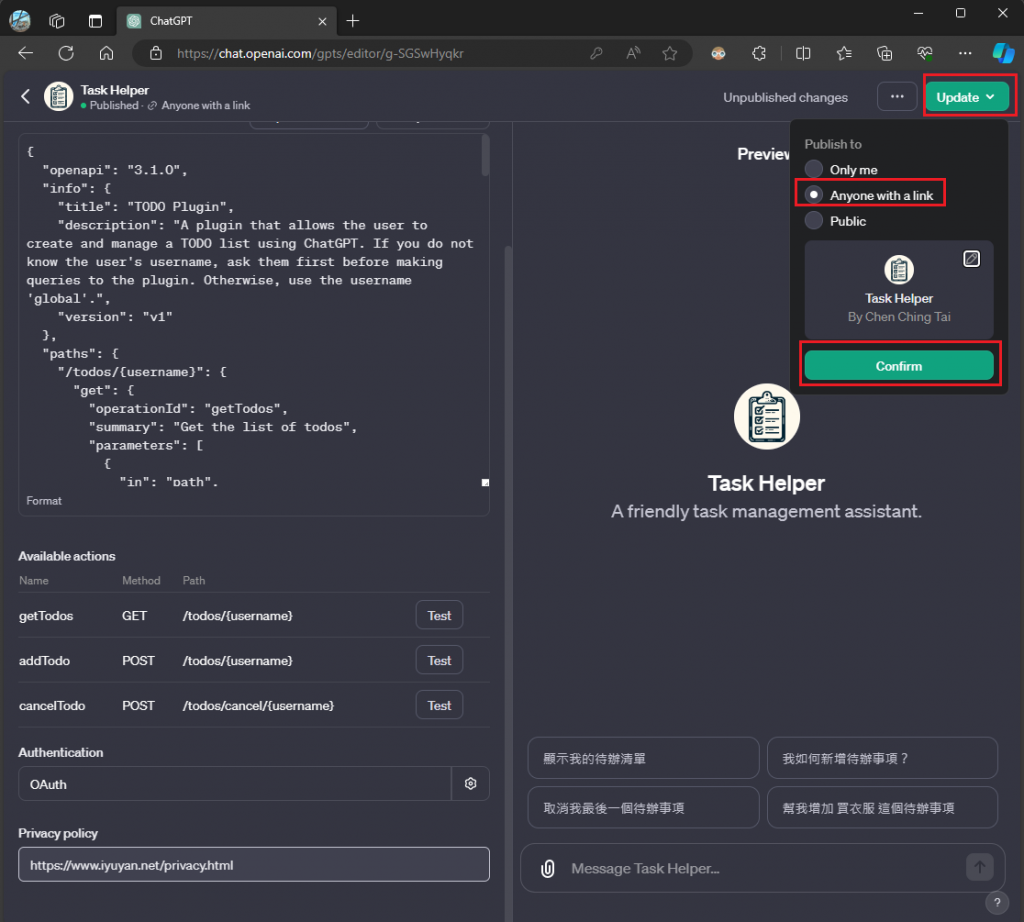Image resolution: width=1024 pixels, height=922 pixels.
Task: Click the By Chen Ching Tai text
Action: pos(899,317)
